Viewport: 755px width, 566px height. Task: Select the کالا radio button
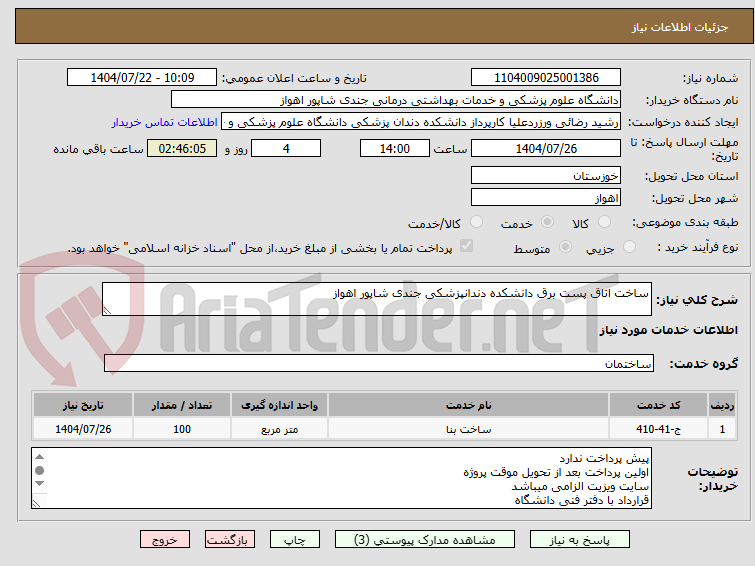coord(604,222)
